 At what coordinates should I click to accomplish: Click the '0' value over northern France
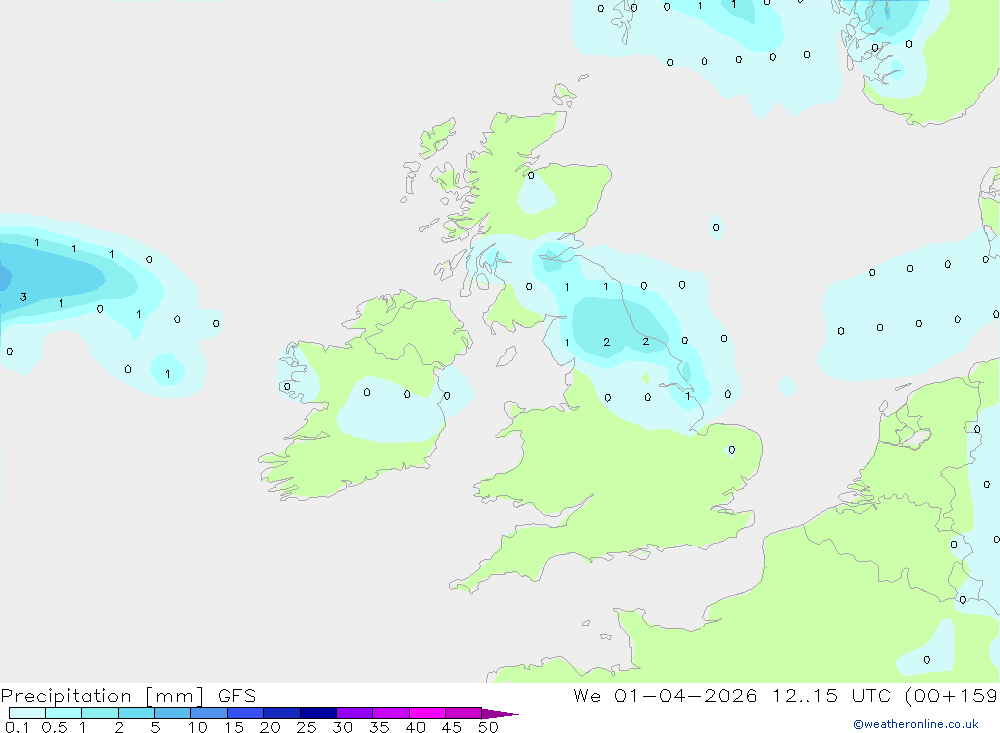(927, 660)
